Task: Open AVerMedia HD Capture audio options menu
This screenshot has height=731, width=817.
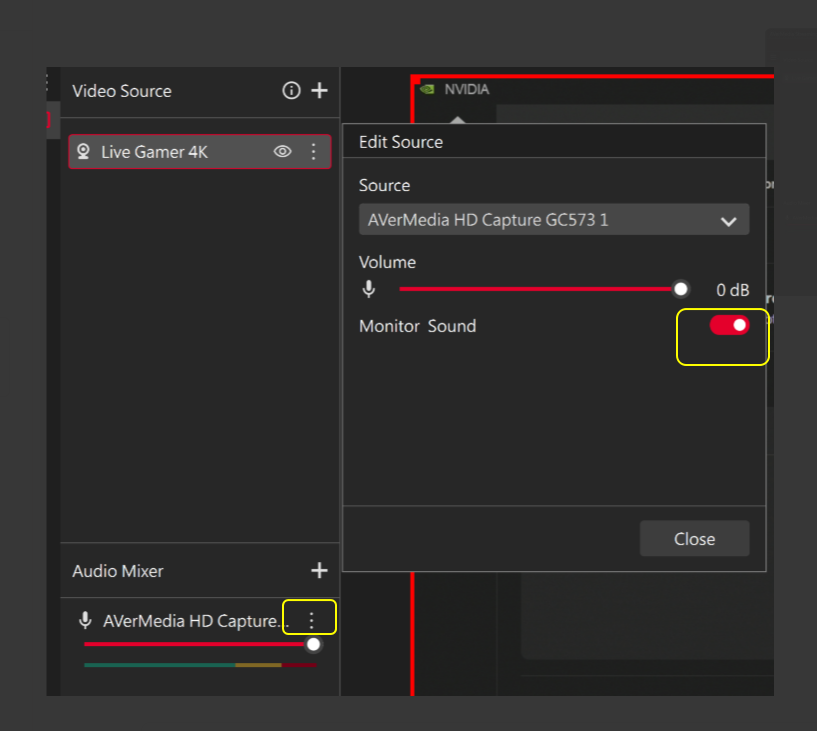Action: (311, 621)
